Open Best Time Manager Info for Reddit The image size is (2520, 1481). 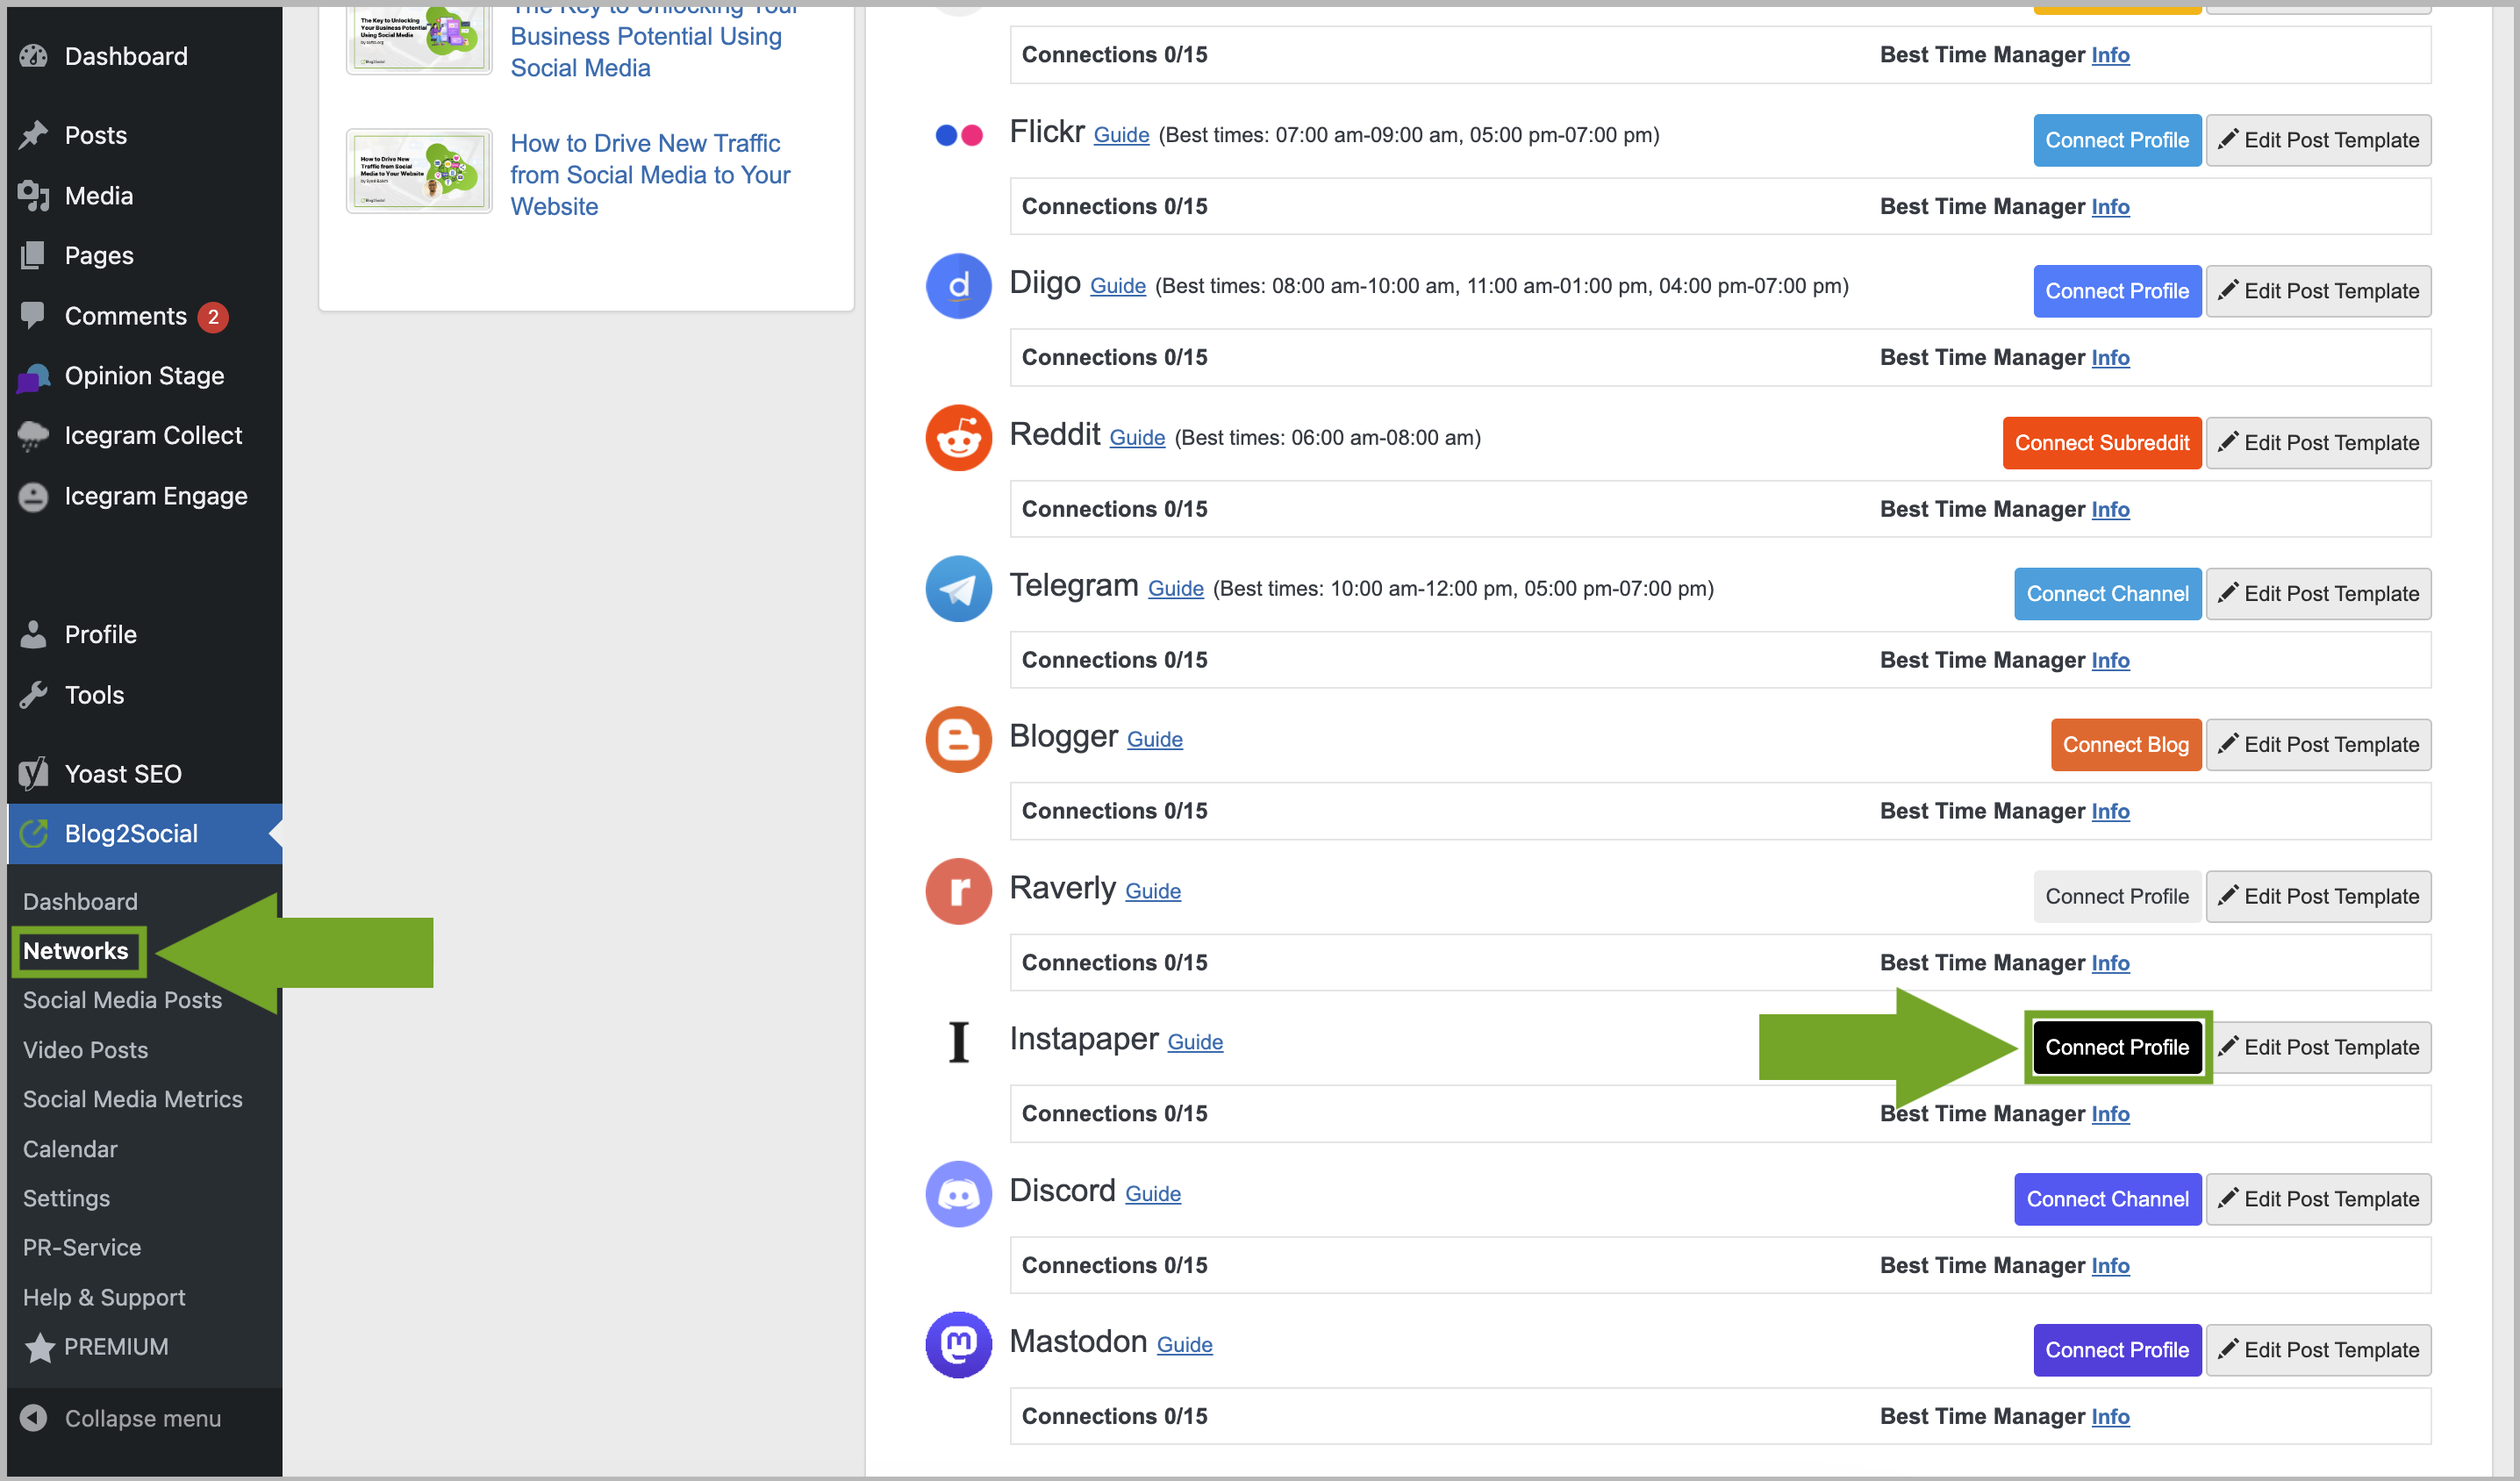pyautogui.click(x=2110, y=509)
